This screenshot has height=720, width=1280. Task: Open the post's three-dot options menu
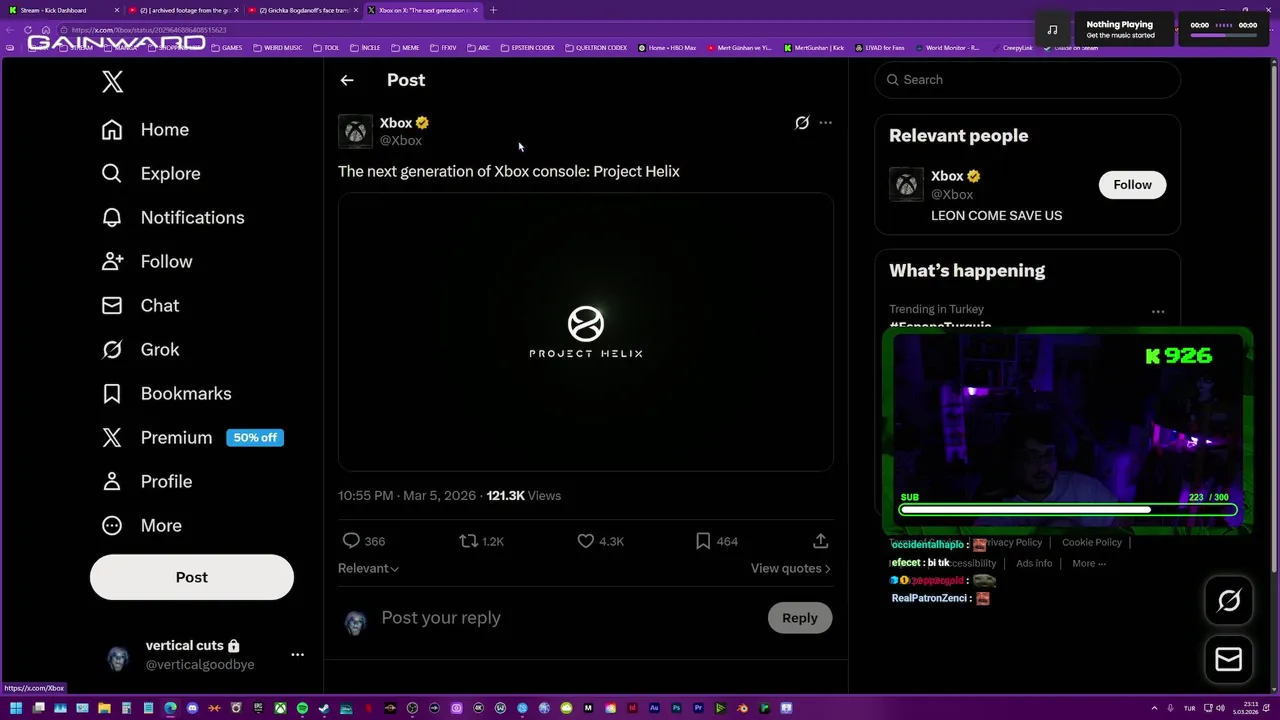pos(825,123)
